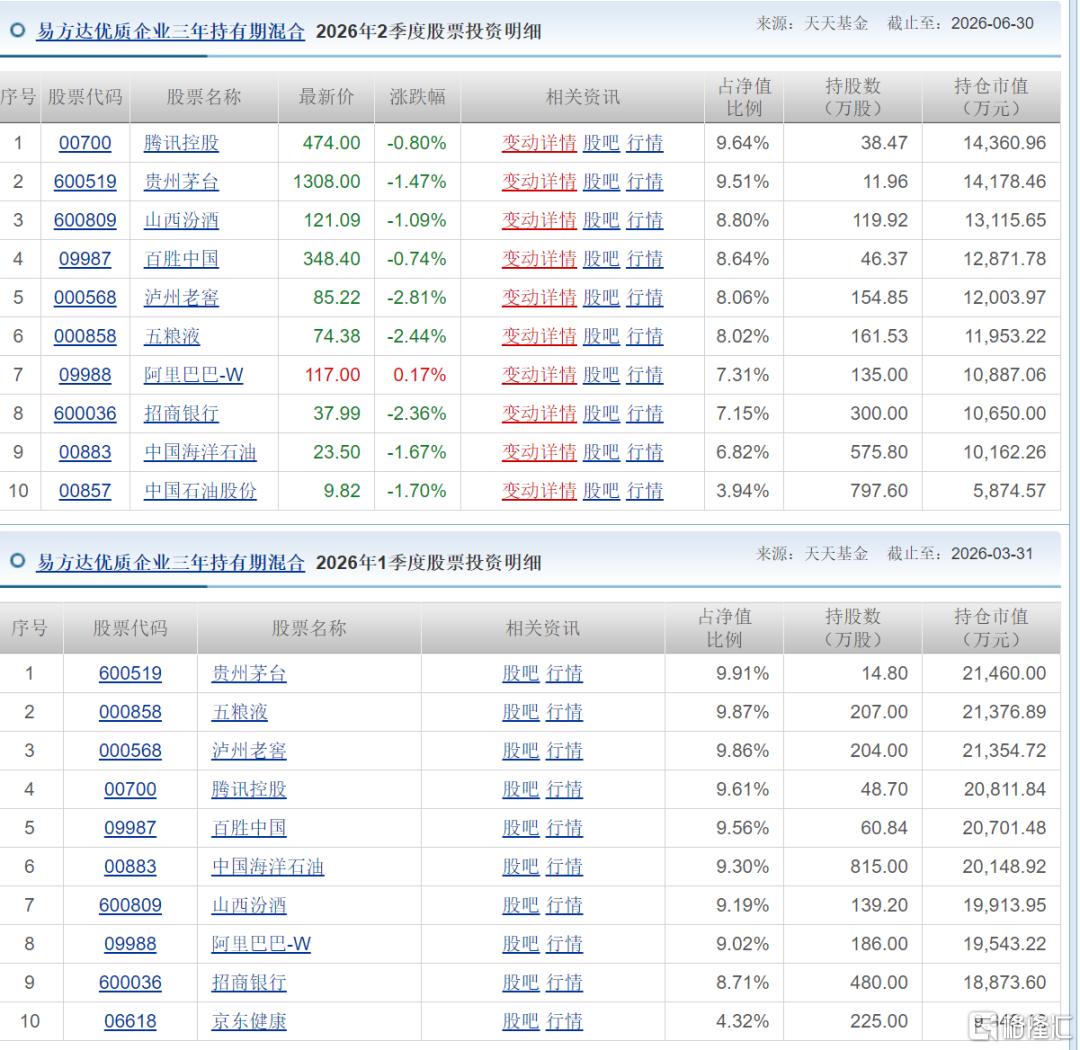This screenshot has width=1080, height=1050.
Task: Open 五粮液 name link in Q1 table
Action: (239, 712)
